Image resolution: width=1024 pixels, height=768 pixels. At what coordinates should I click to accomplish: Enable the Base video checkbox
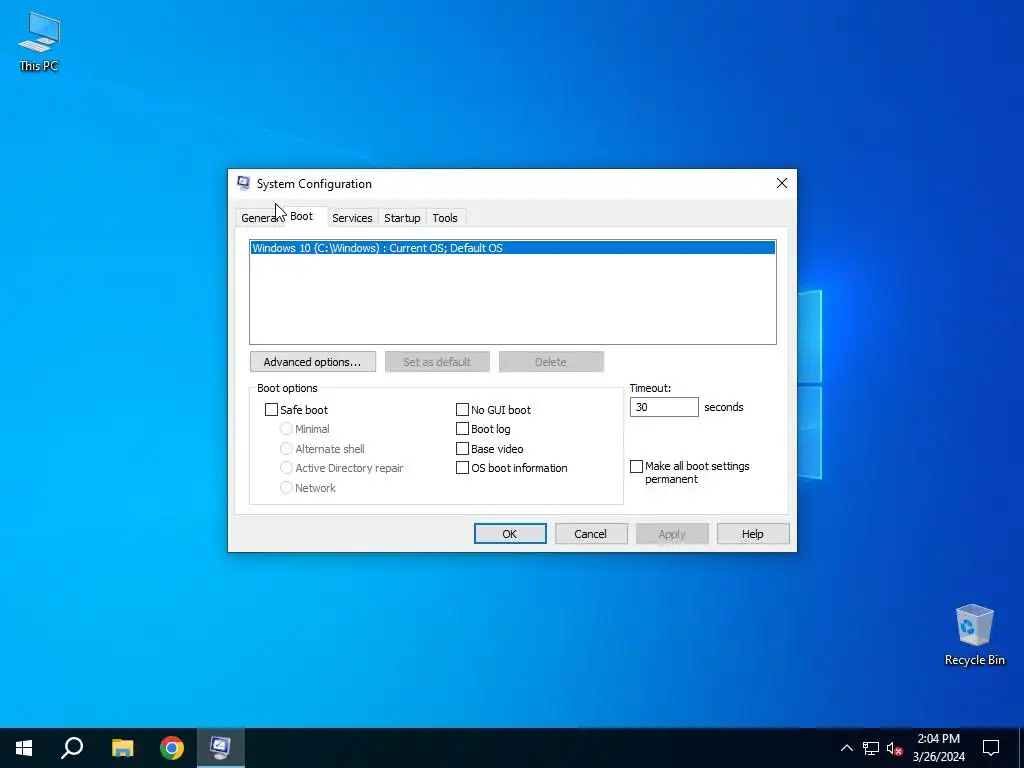click(462, 449)
